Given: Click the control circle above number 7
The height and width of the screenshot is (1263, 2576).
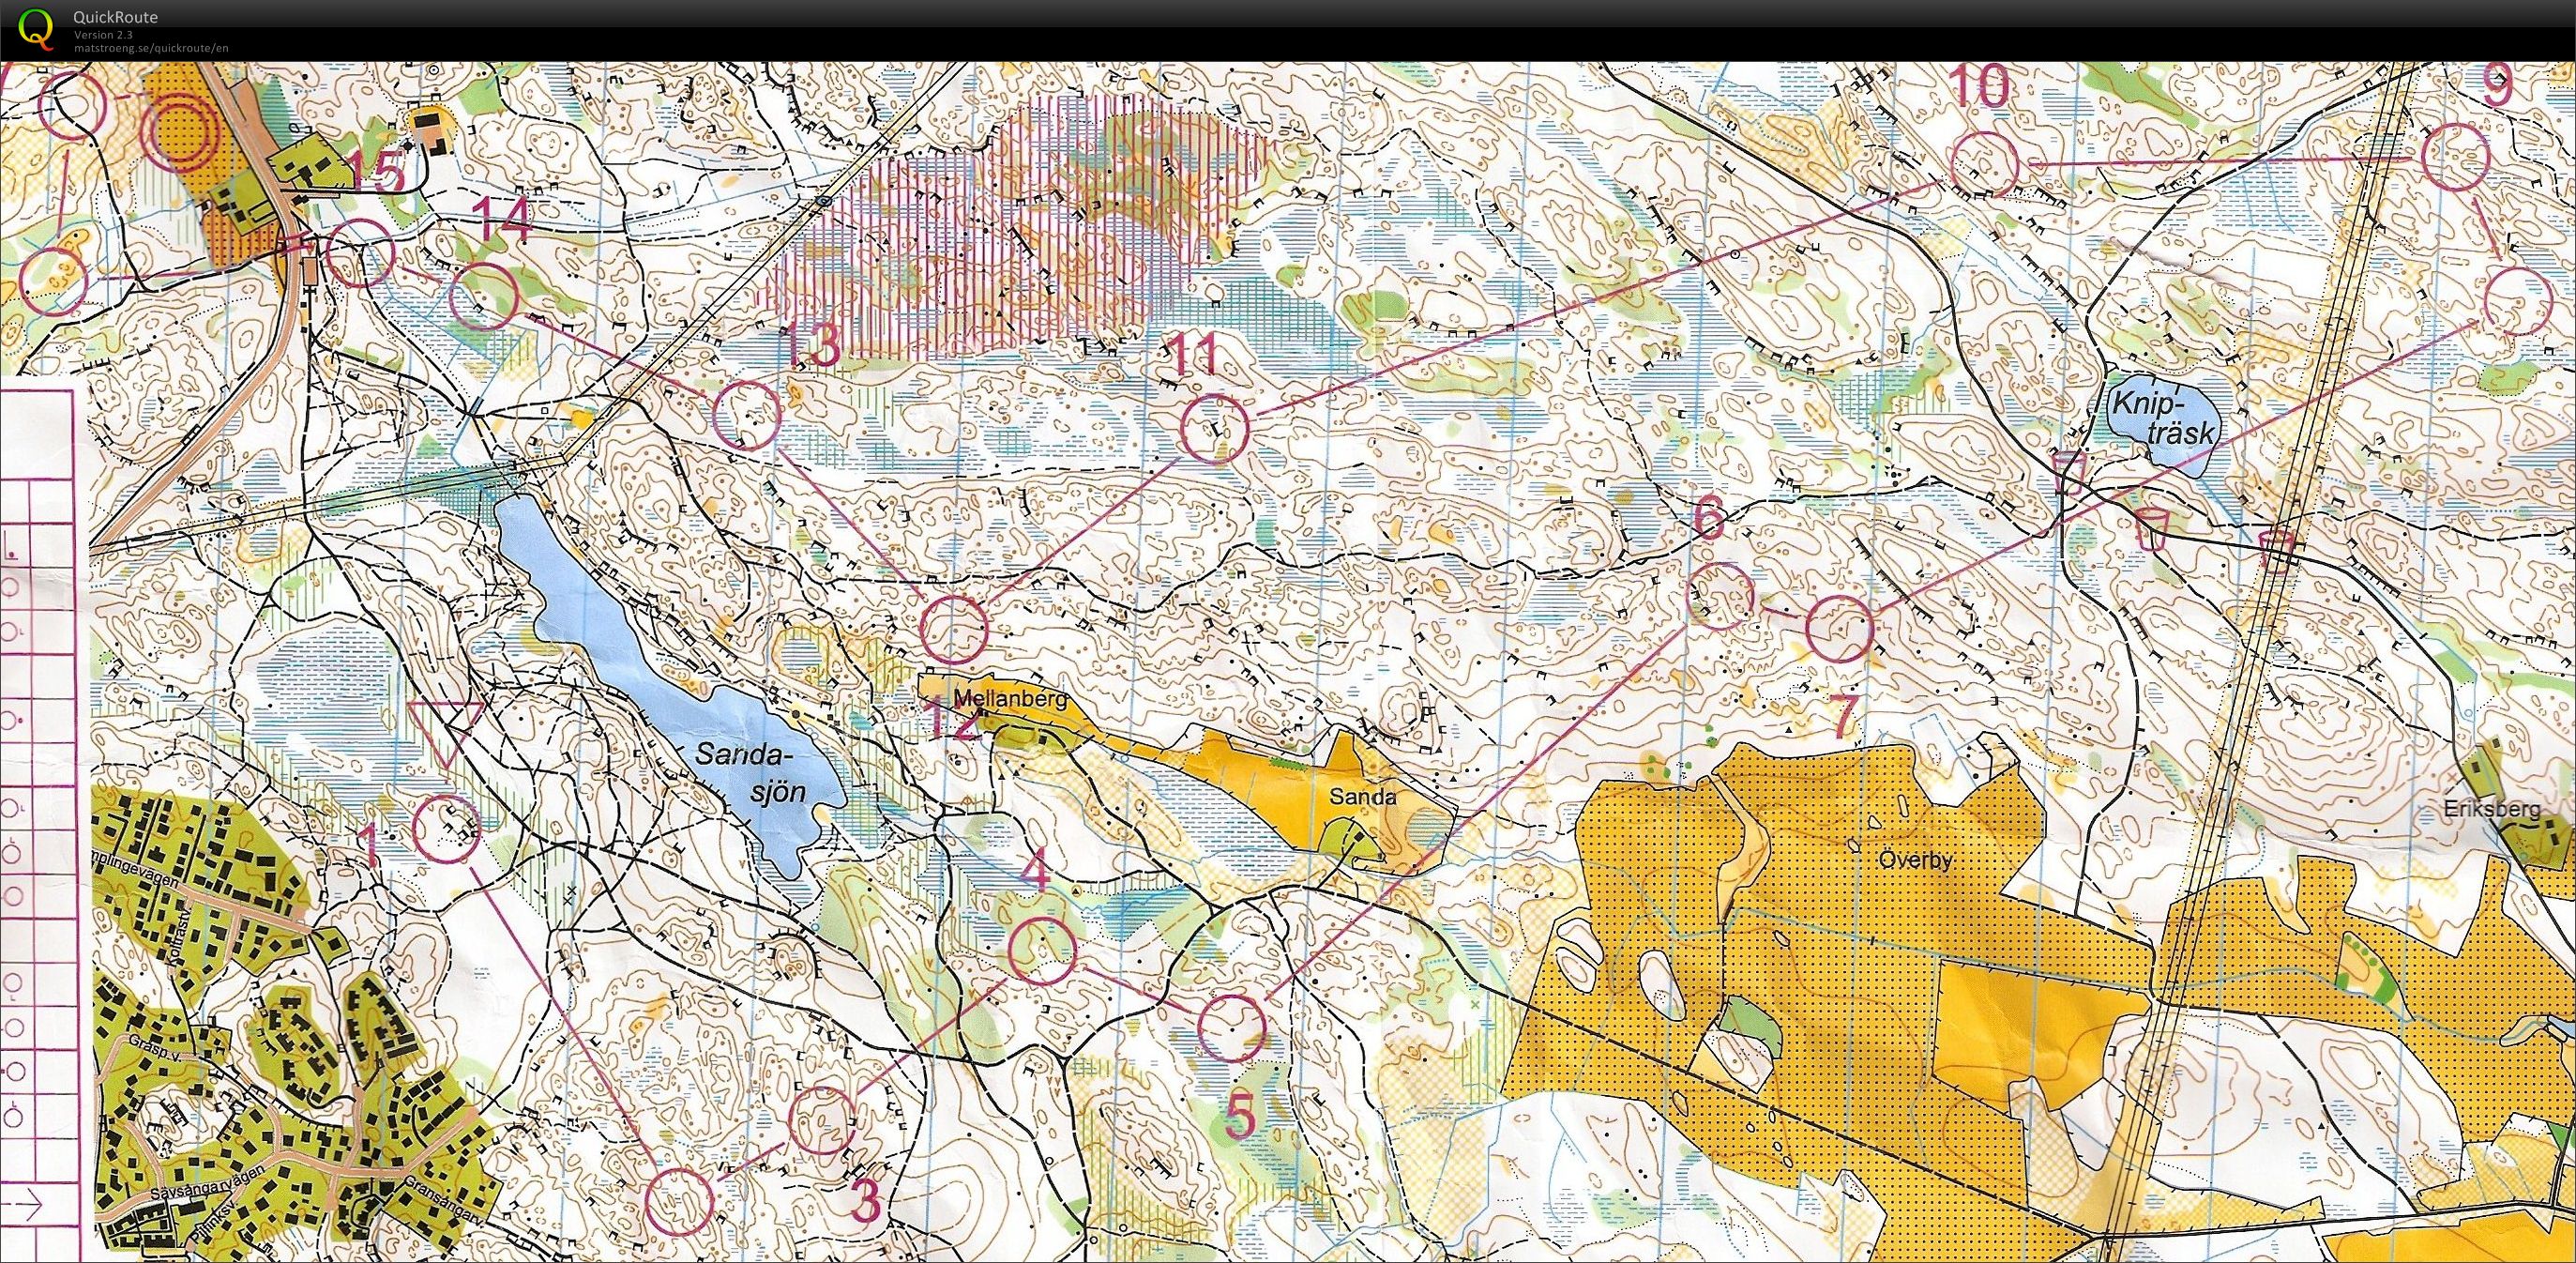Looking at the screenshot, I should 1839,628.
